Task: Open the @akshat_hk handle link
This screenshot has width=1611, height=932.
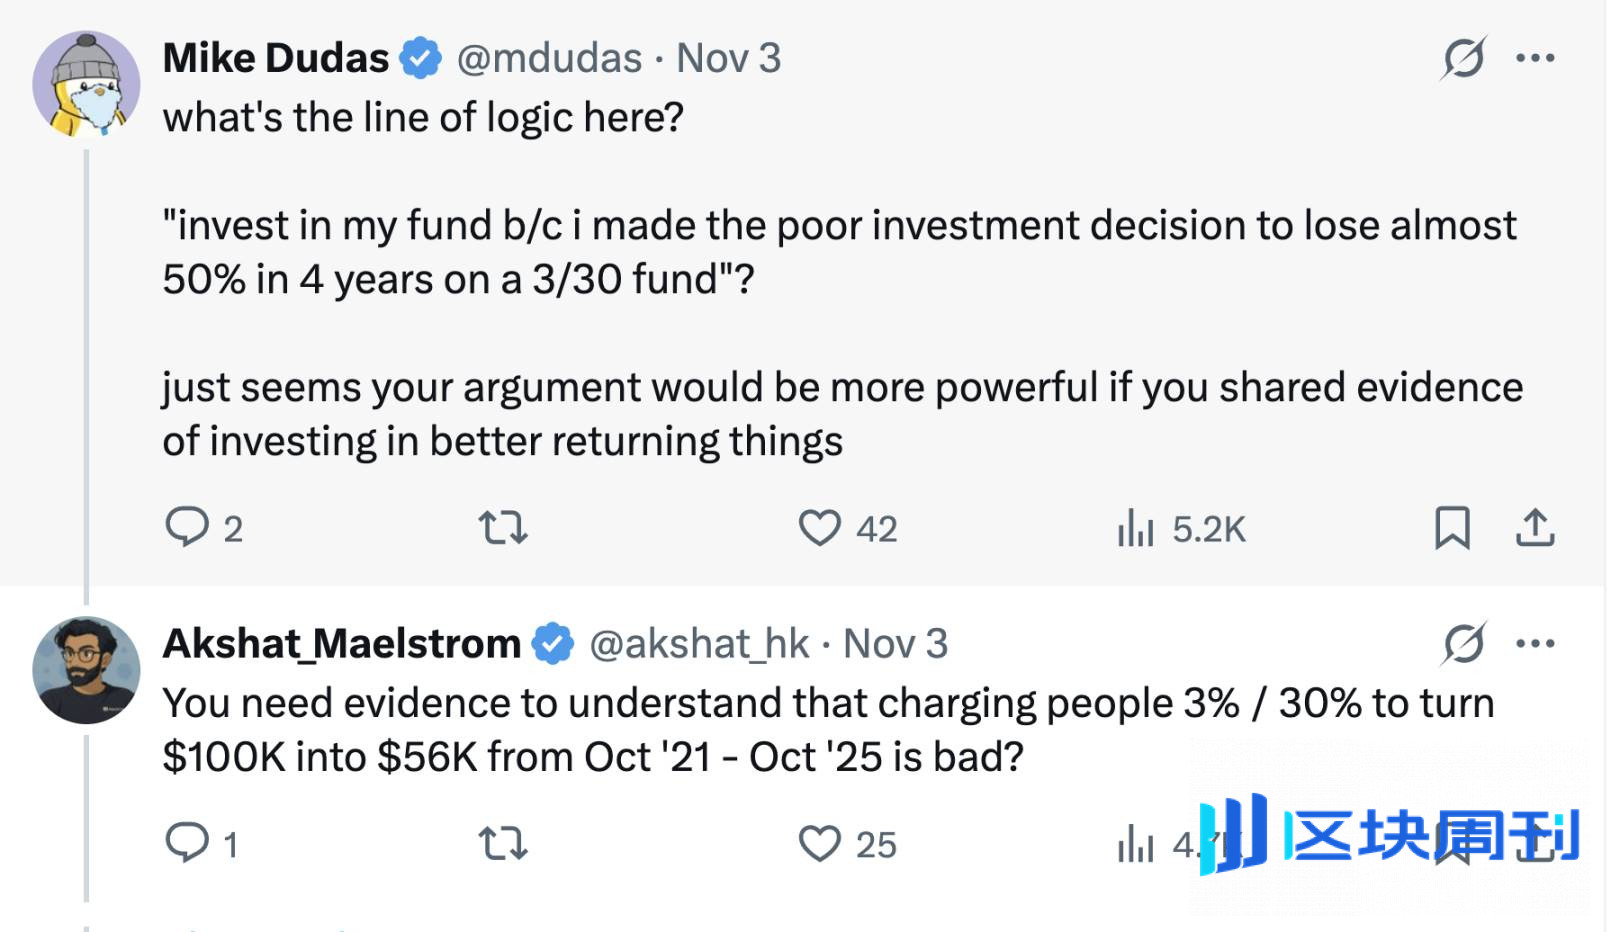Action: tap(698, 643)
